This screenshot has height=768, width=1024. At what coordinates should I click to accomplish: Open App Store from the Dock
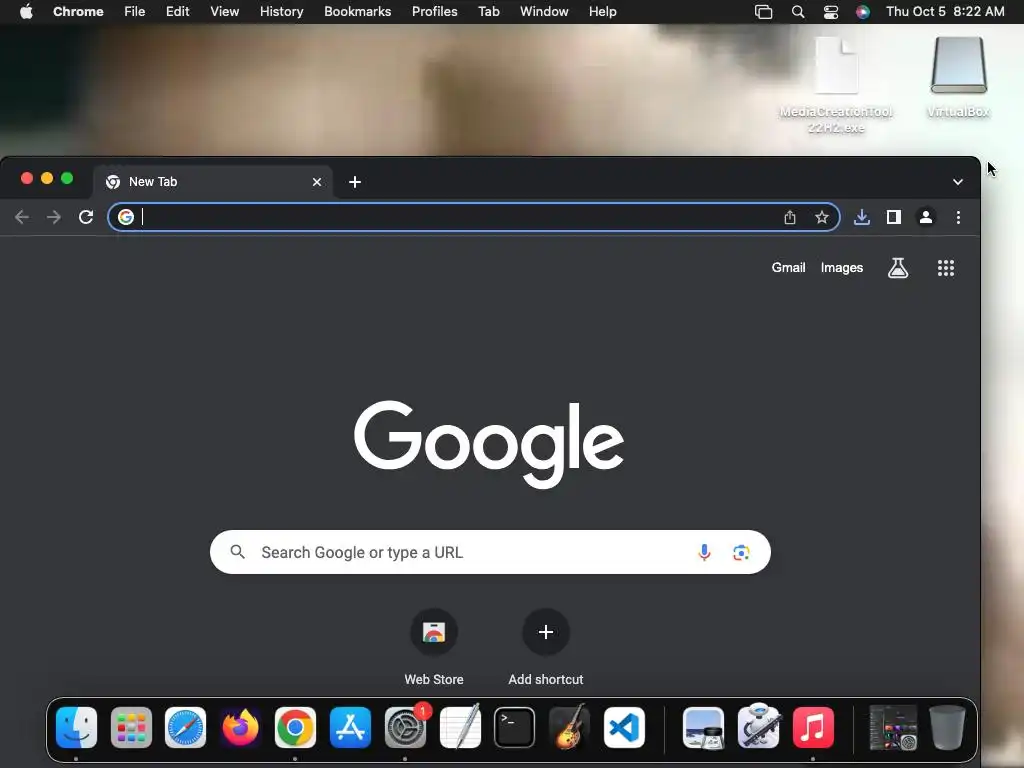click(350, 728)
